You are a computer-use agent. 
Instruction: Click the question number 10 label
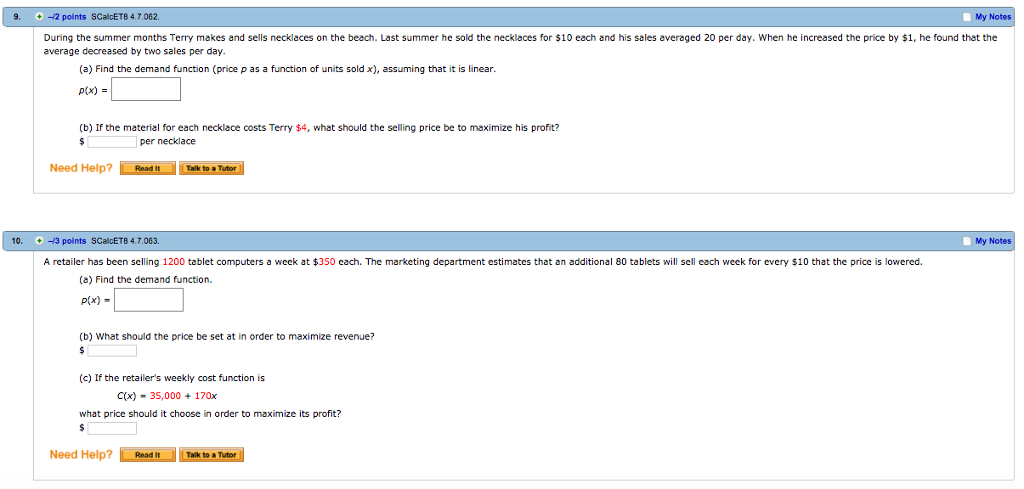(x=16, y=241)
